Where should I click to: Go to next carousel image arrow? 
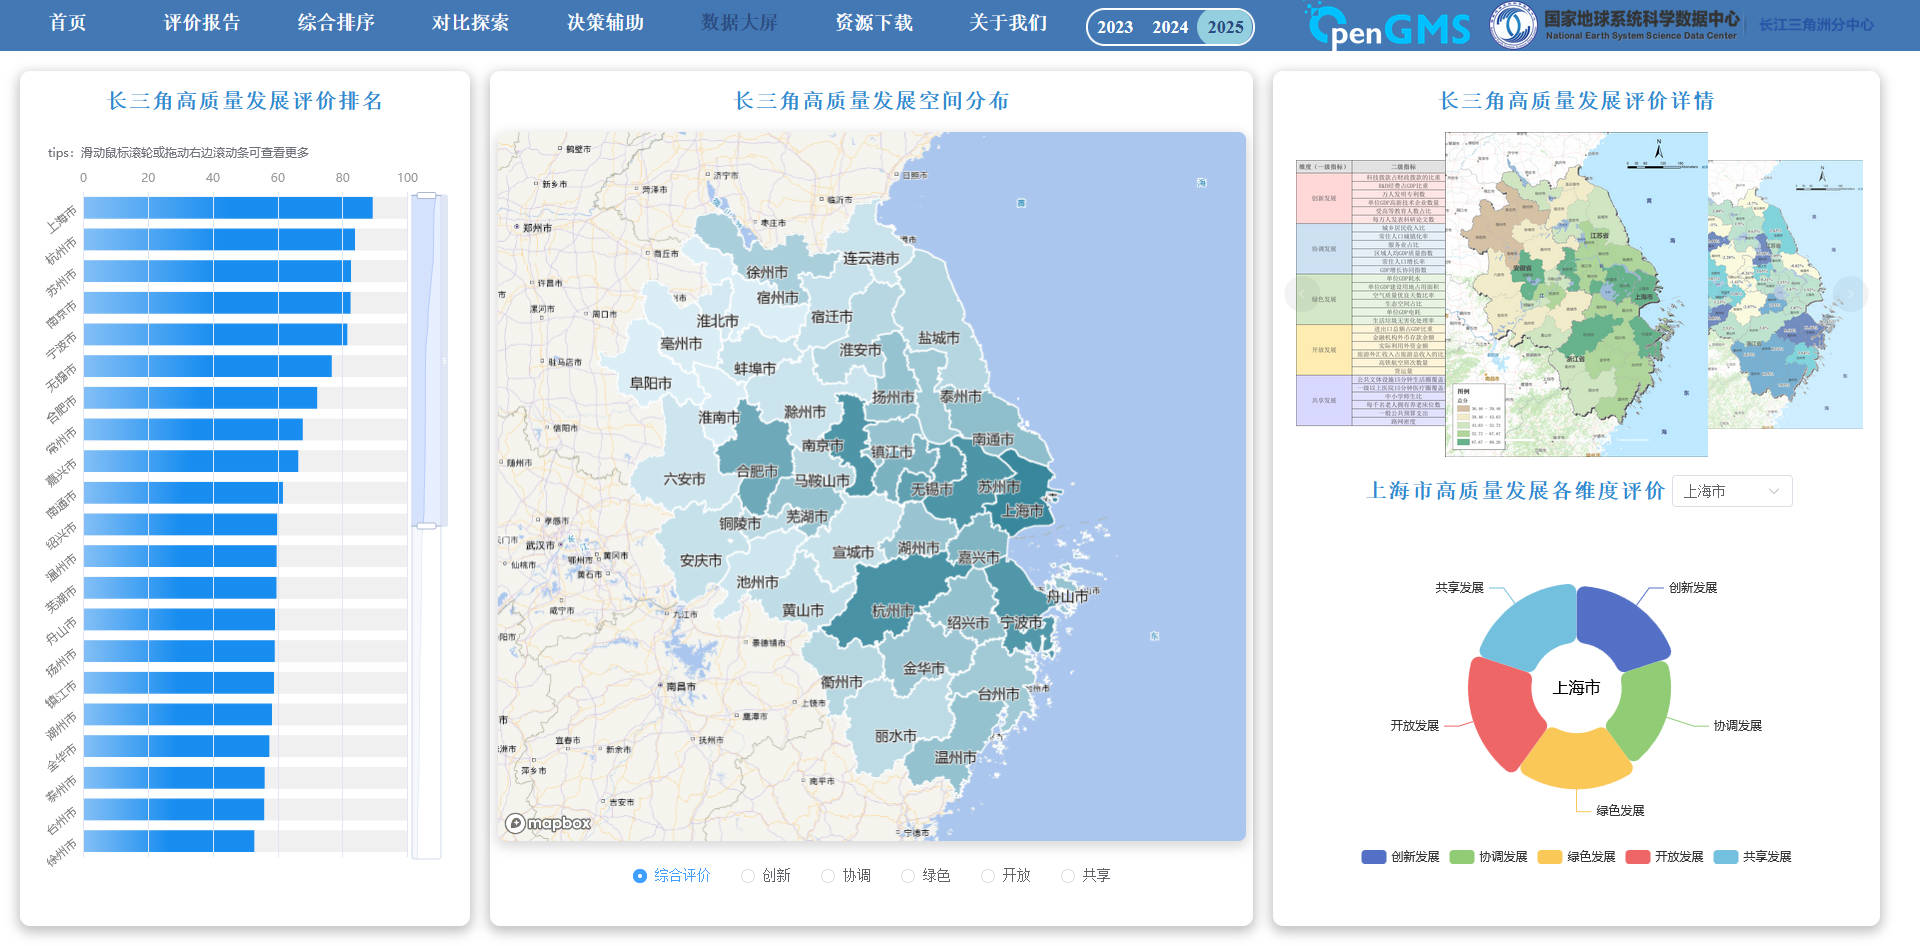point(1849,294)
